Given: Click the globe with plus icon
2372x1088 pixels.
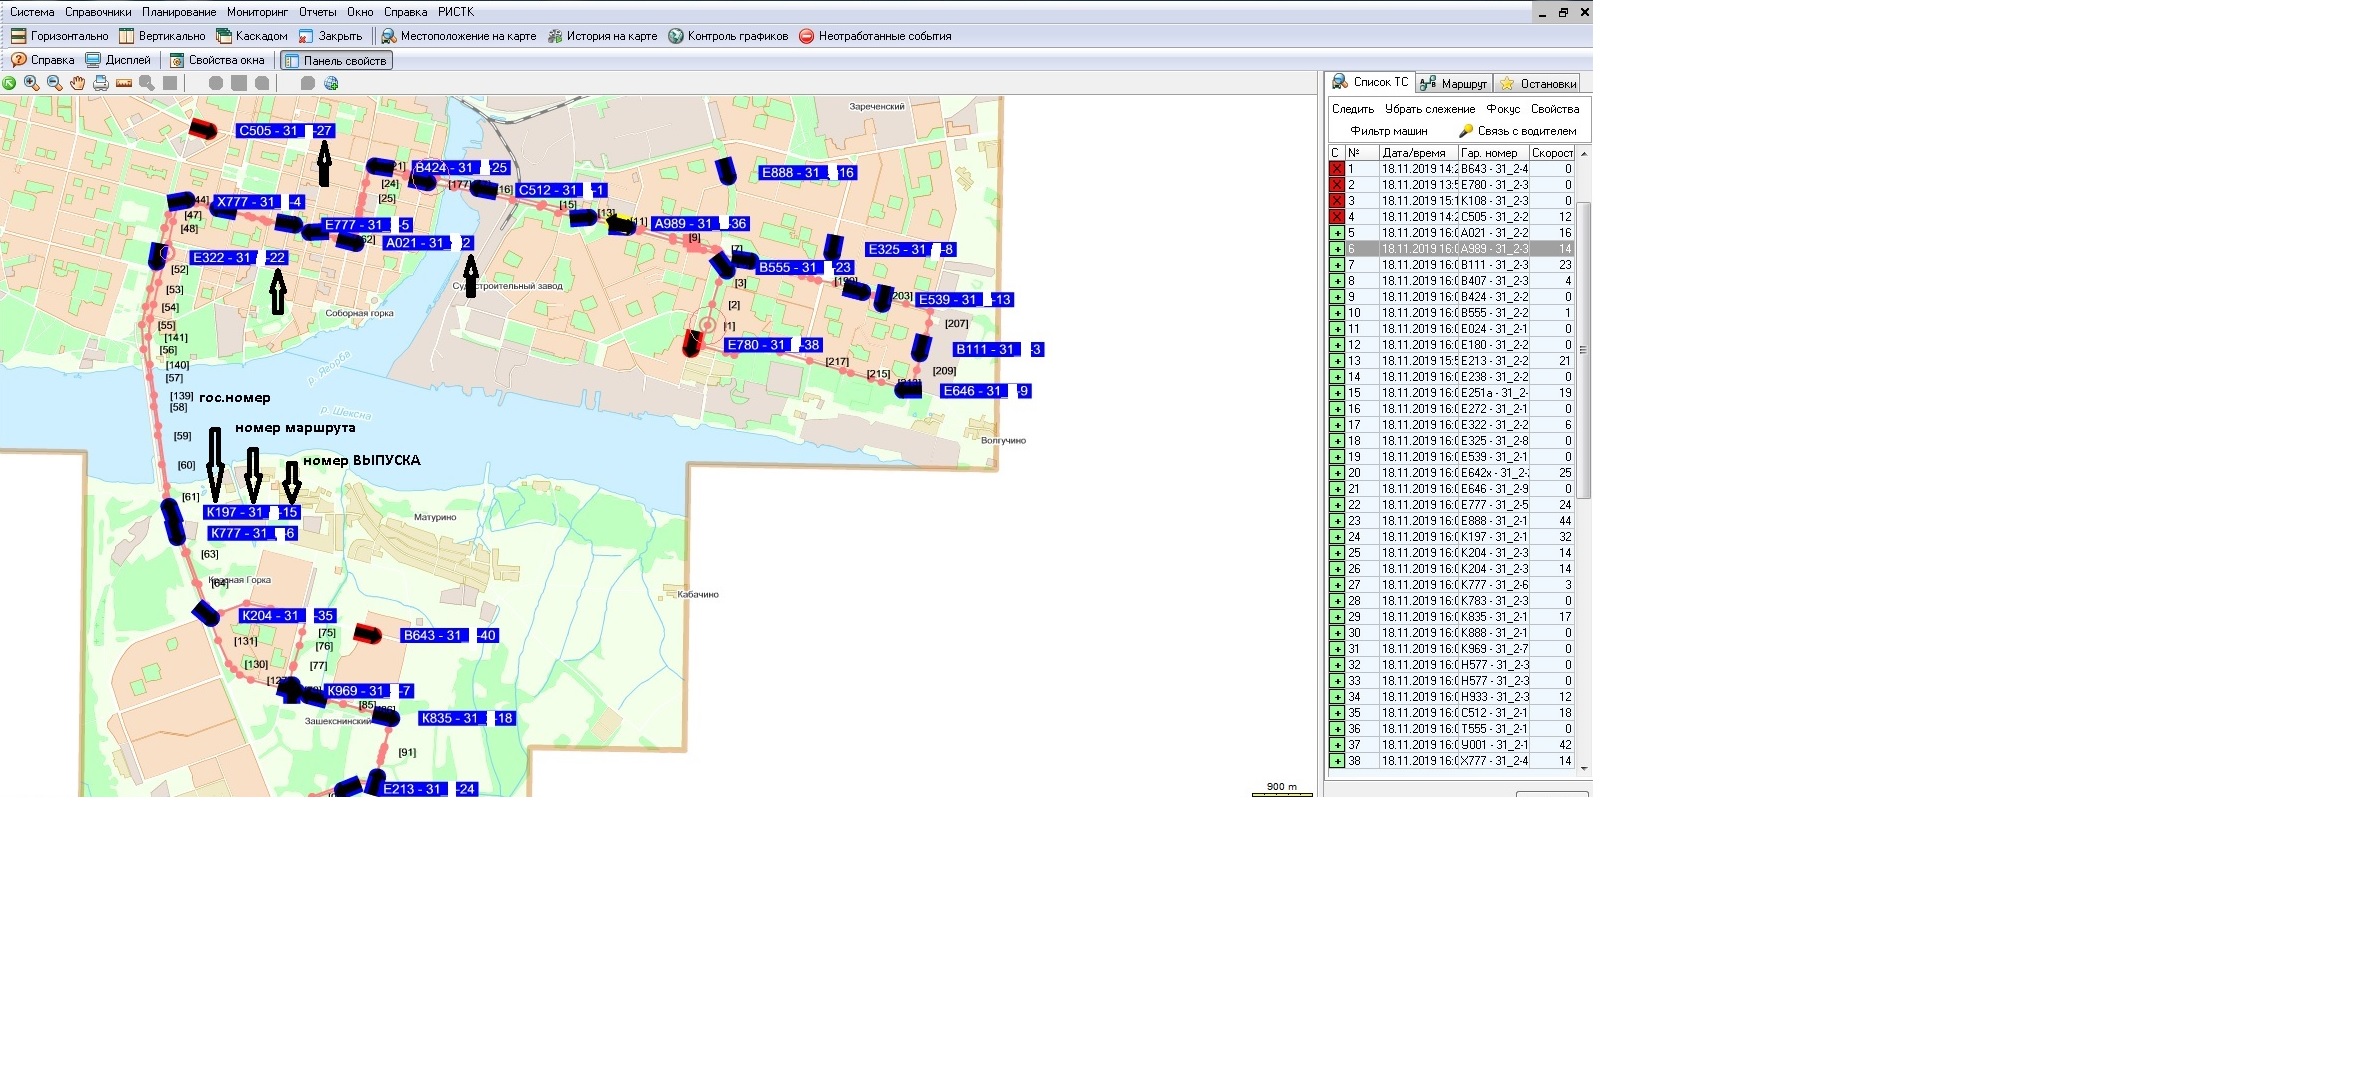Looking at the screenshot, I should [x=331, y=83].
